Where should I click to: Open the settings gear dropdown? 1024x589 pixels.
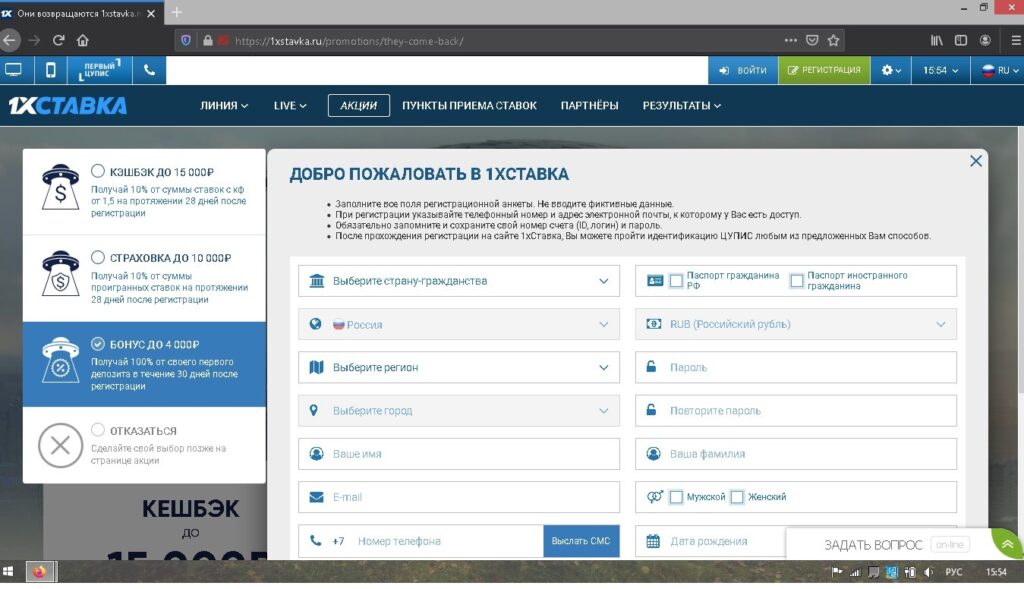[x=890, y=70]
